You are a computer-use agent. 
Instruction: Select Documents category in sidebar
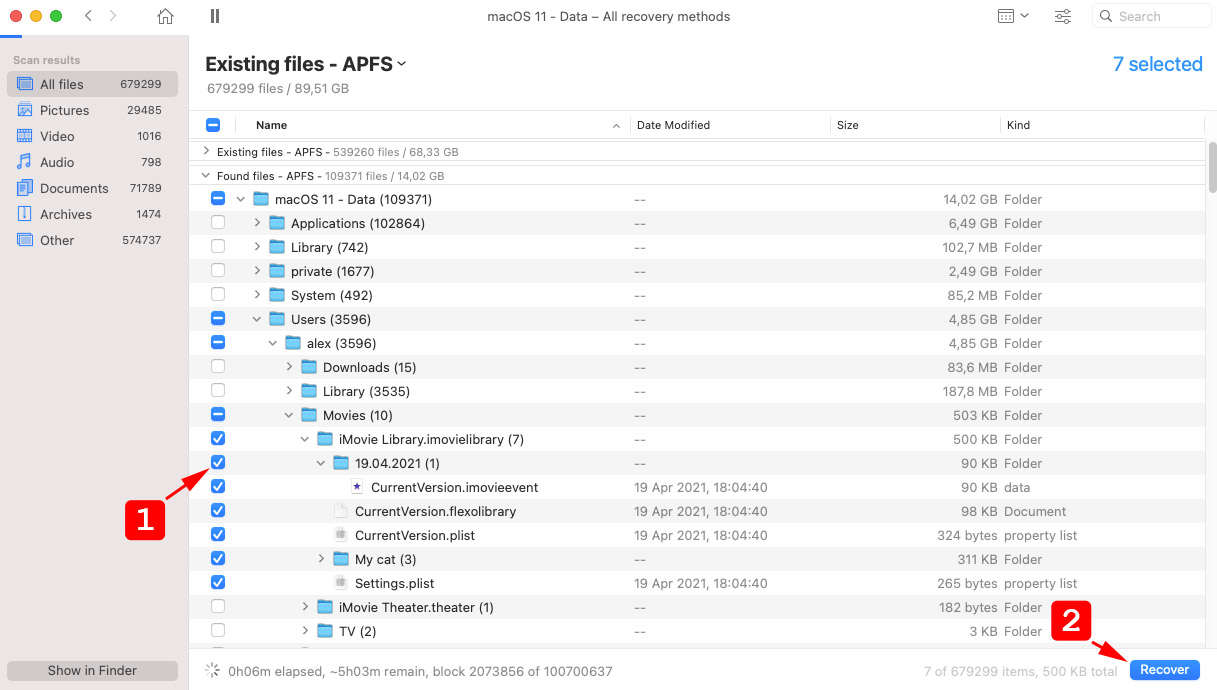pyautogui.click(x=92, y=188)
